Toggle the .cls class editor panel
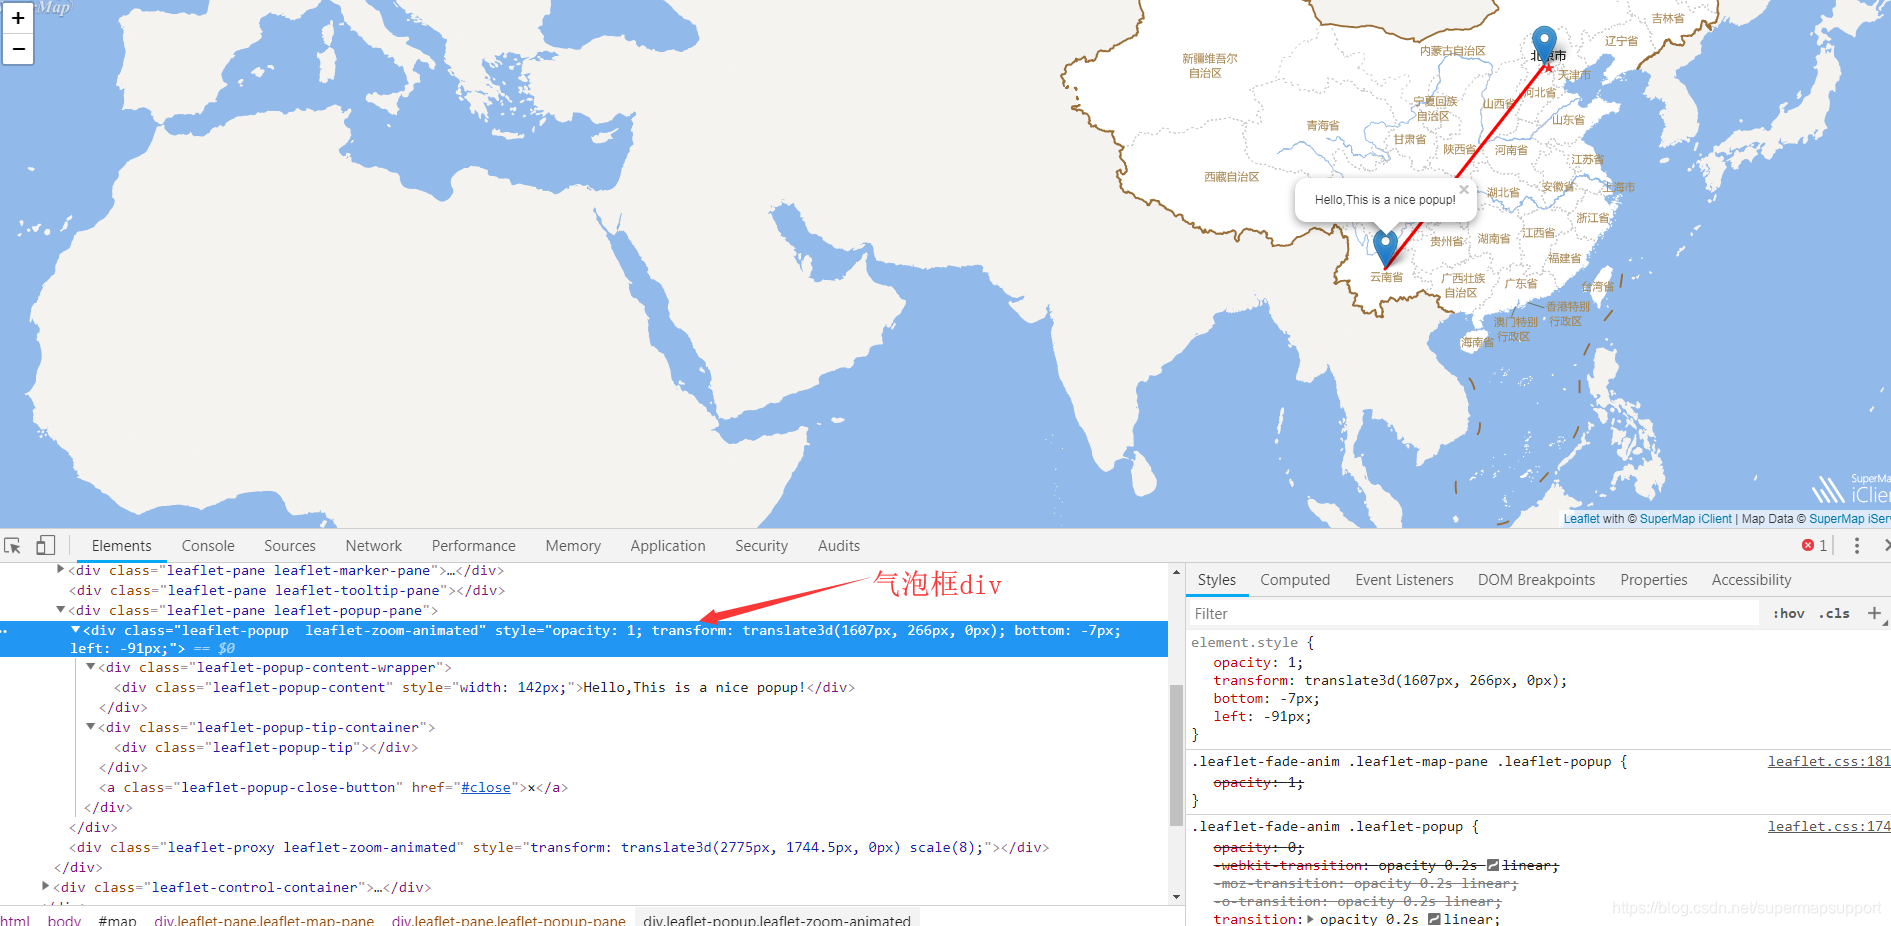This screenshot has height=926, width=1891. 1834,613
